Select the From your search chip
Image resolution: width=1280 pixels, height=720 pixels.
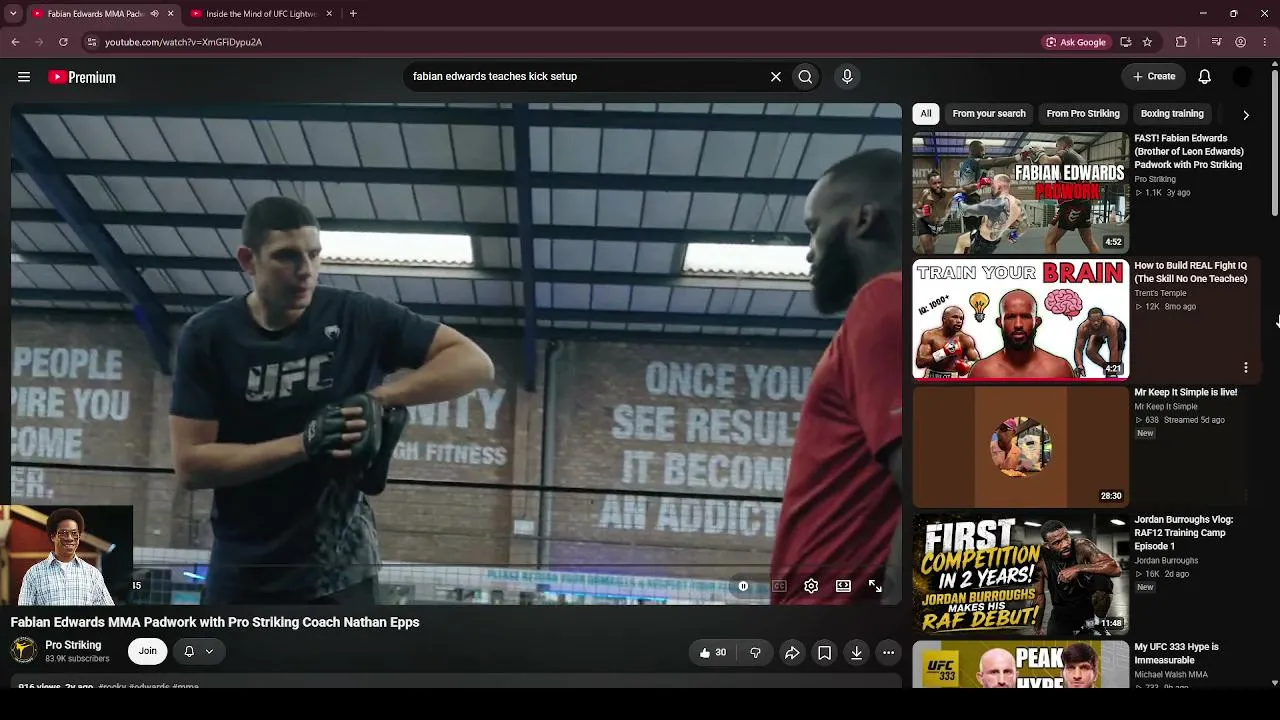989,114
